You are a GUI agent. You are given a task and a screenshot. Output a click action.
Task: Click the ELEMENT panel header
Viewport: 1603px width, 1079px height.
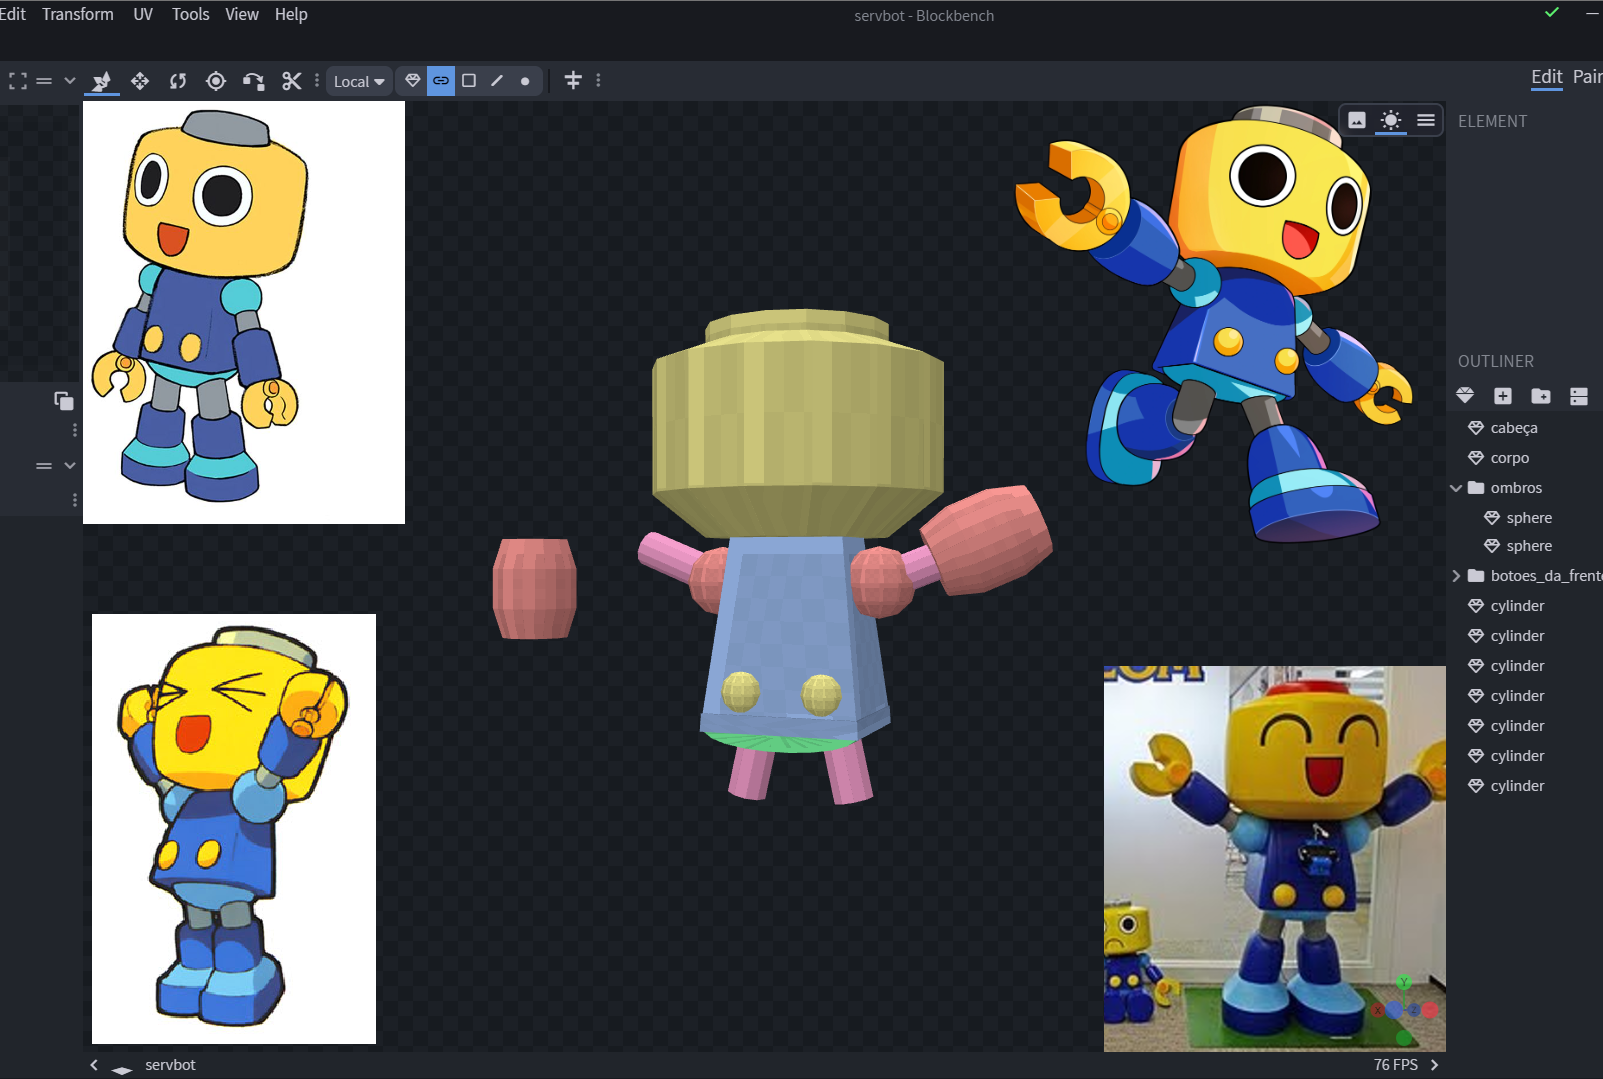coord(1493,121)
